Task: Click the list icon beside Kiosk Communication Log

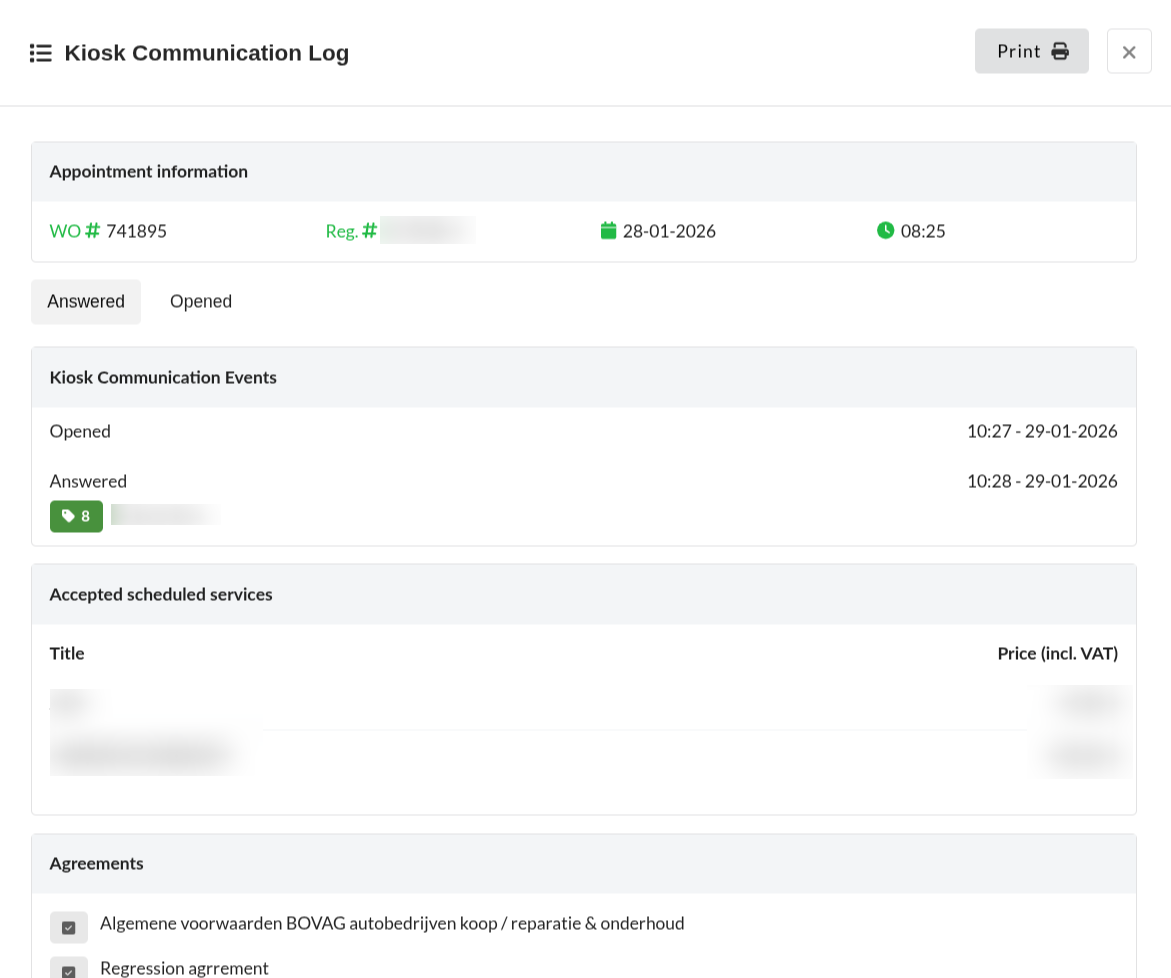Action: [40, 53]
